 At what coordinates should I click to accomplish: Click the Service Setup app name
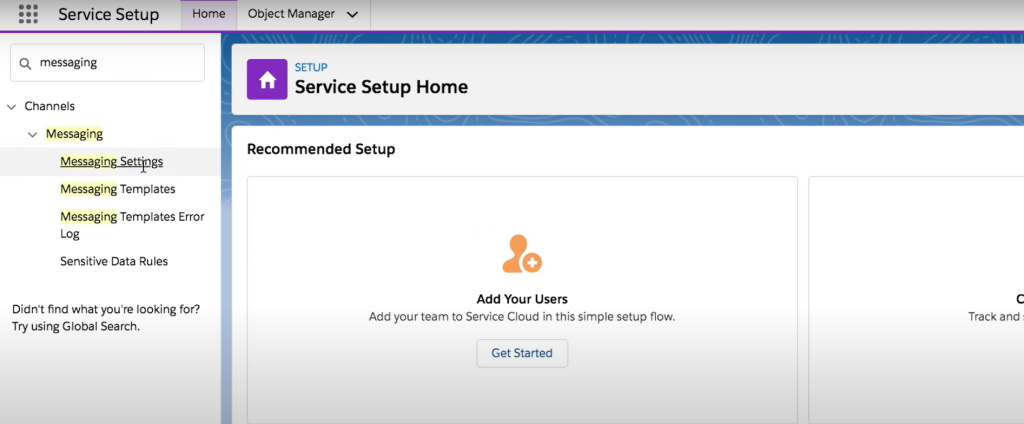108,14
